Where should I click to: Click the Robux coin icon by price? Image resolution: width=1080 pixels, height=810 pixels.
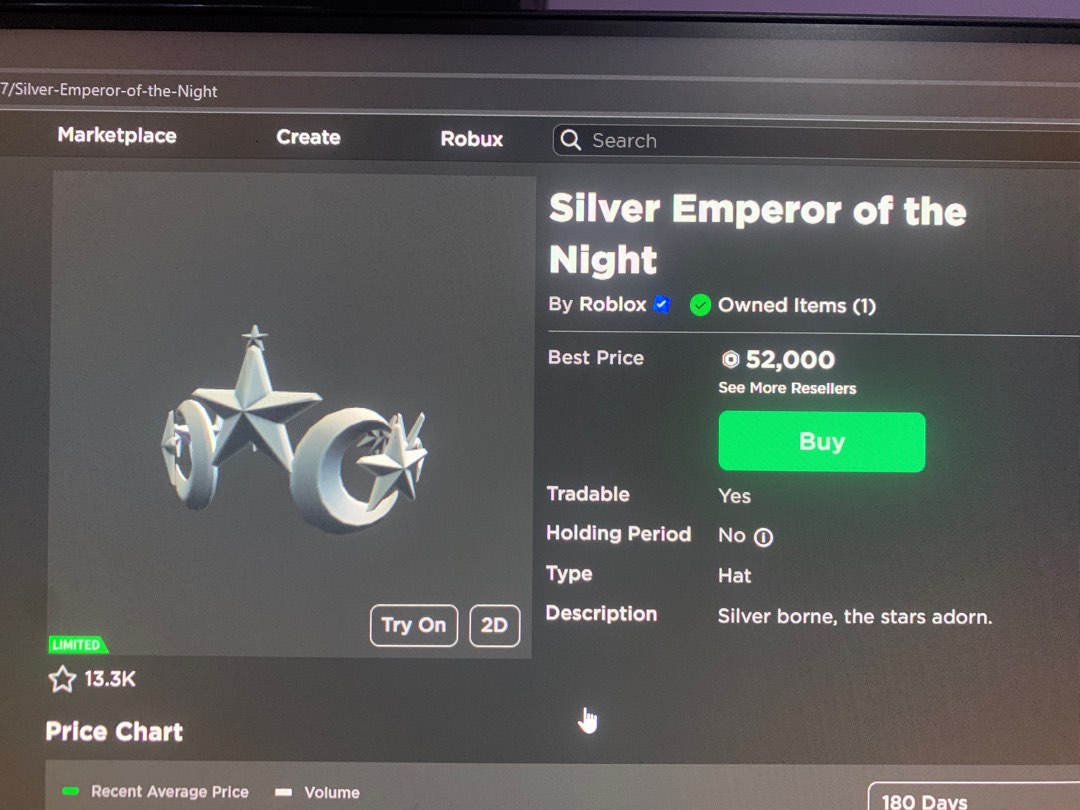click(730, 359)
